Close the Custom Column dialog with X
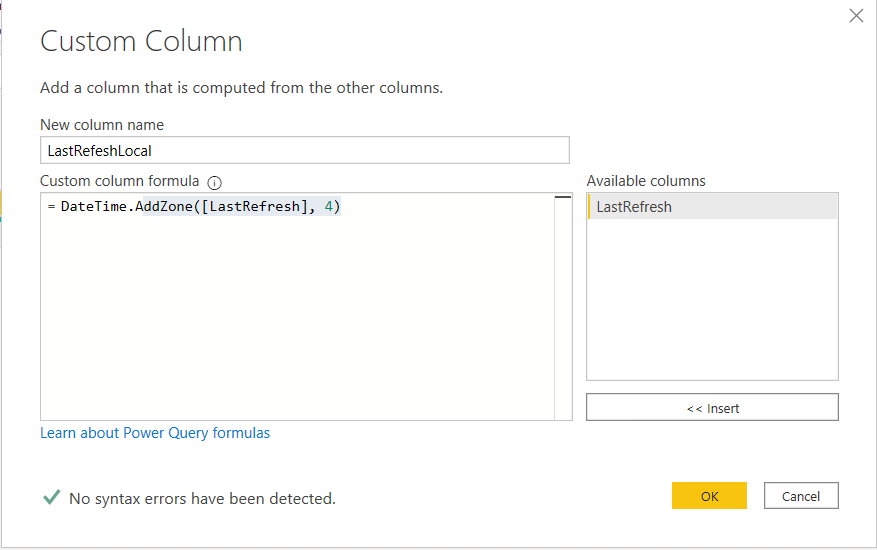 856,16
